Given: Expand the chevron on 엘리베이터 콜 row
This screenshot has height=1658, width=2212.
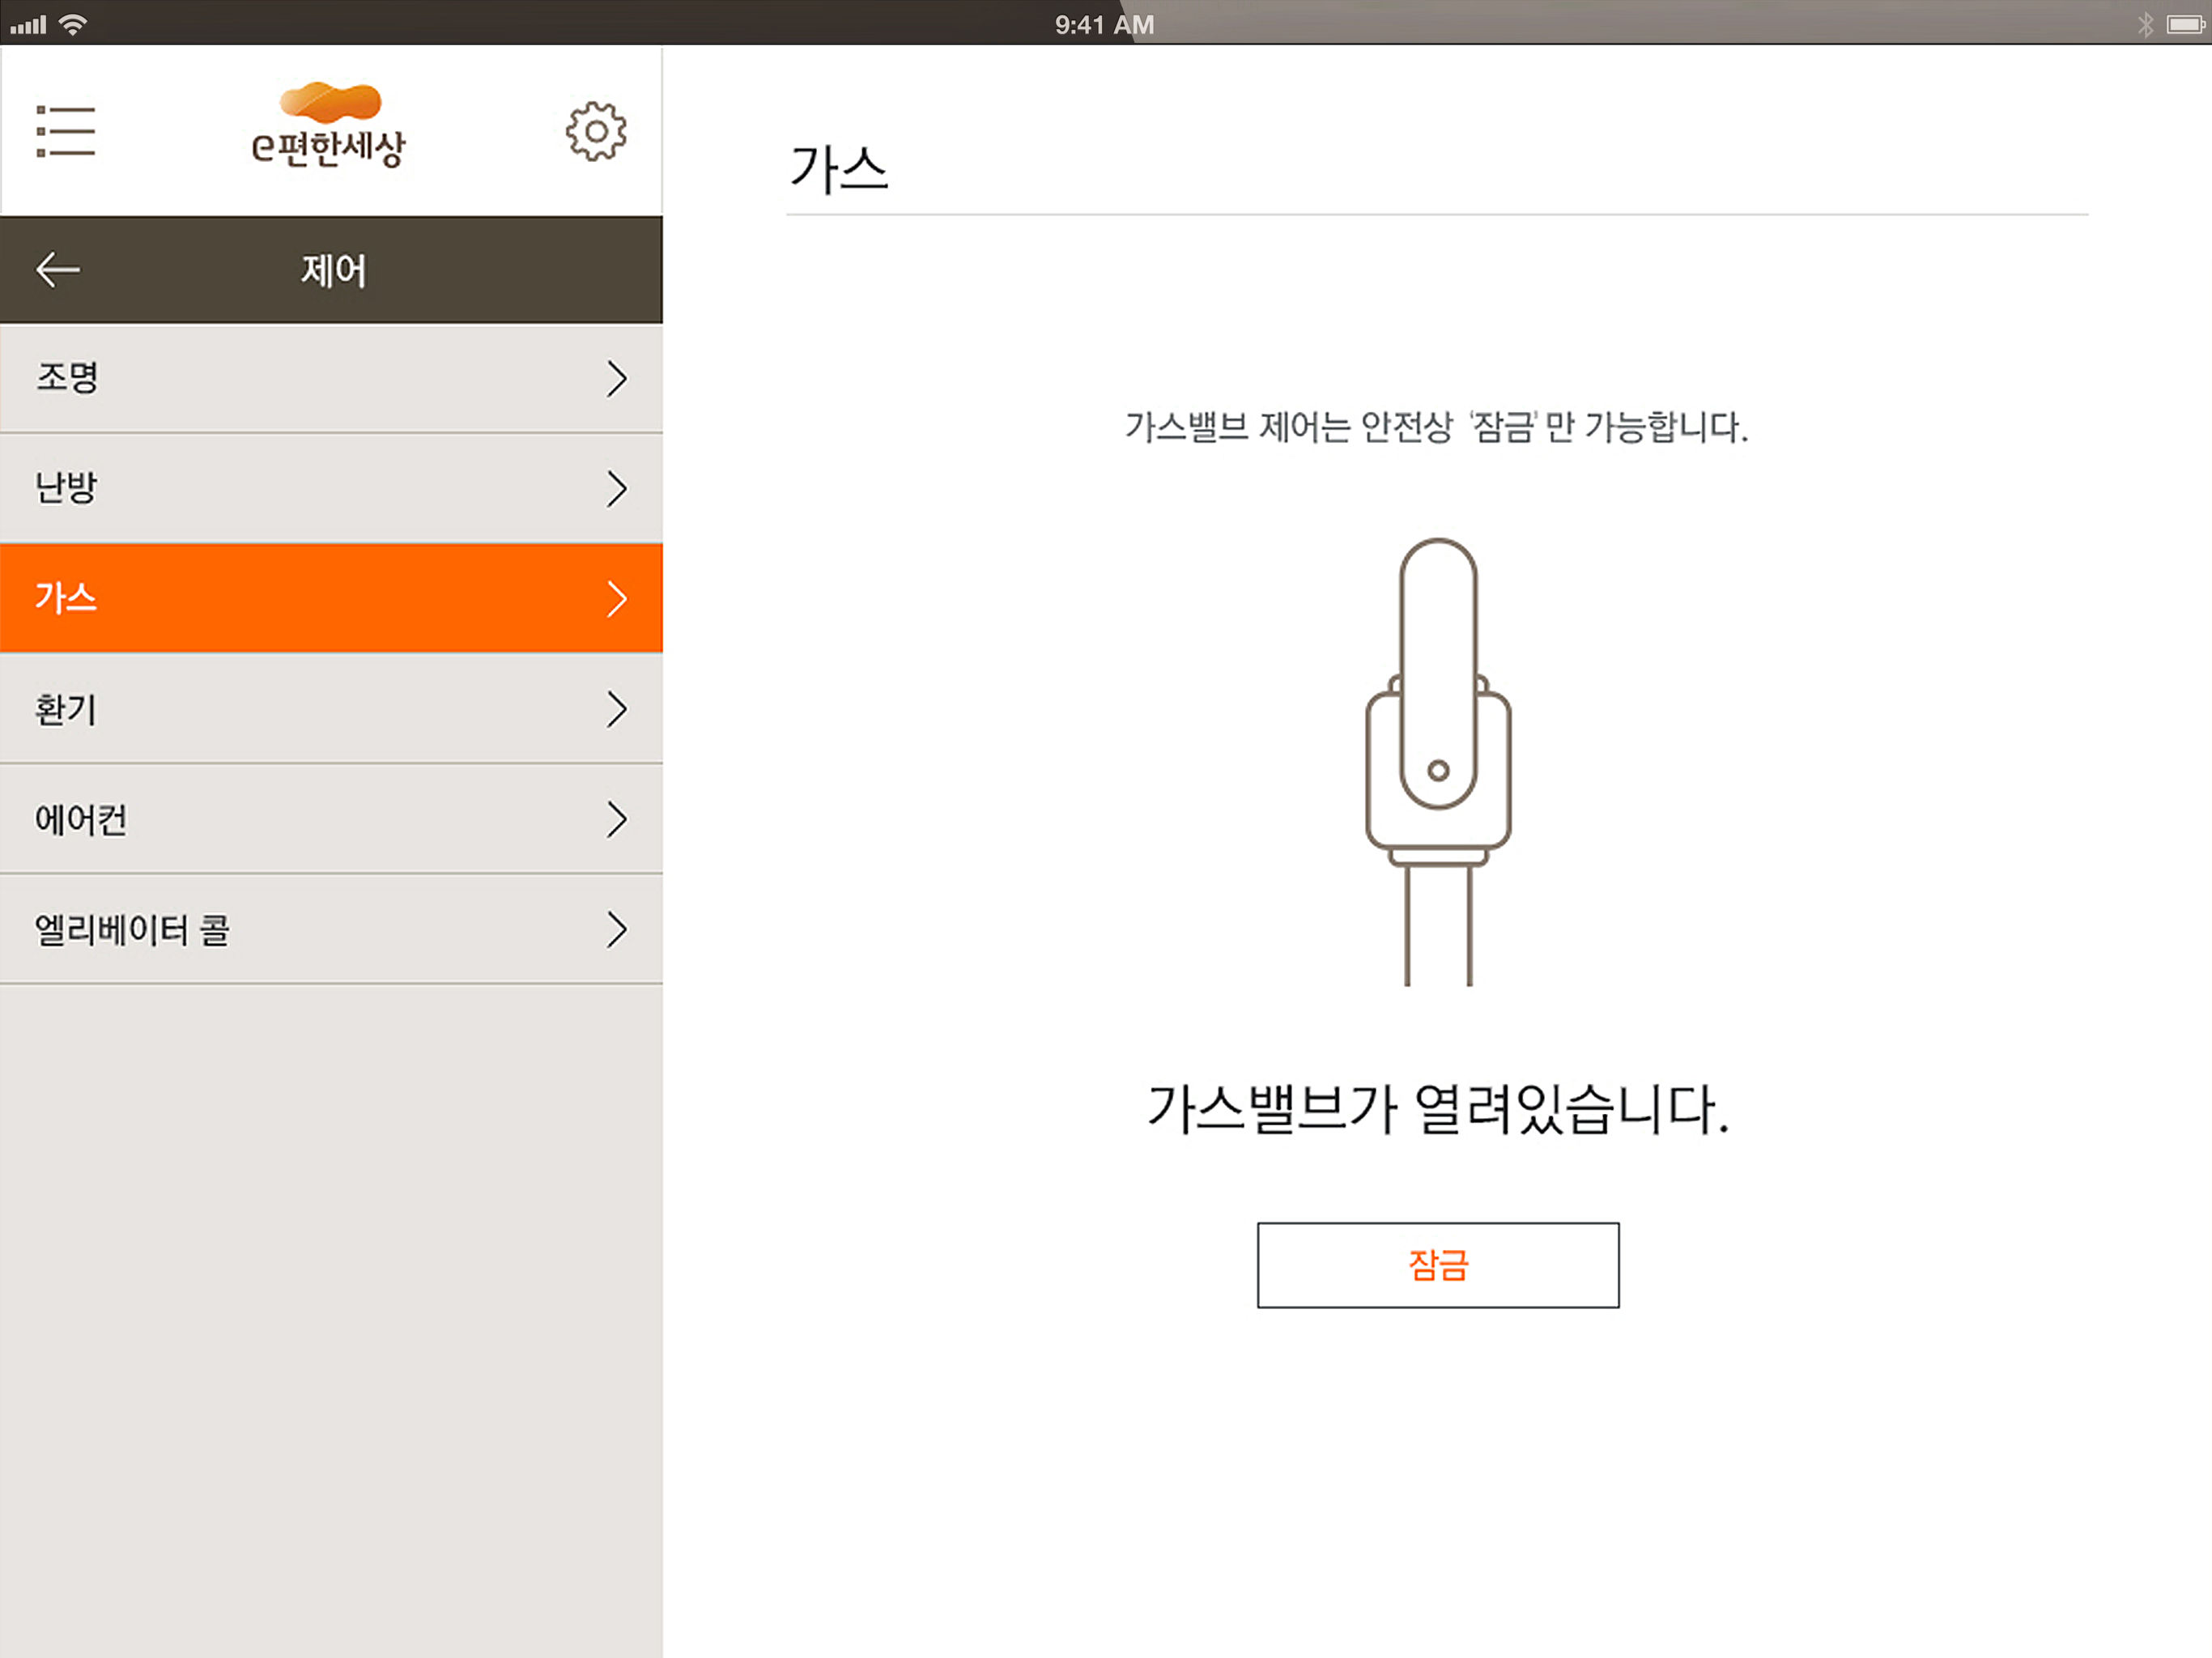Looking at the screenshot, I should (617, 929).
